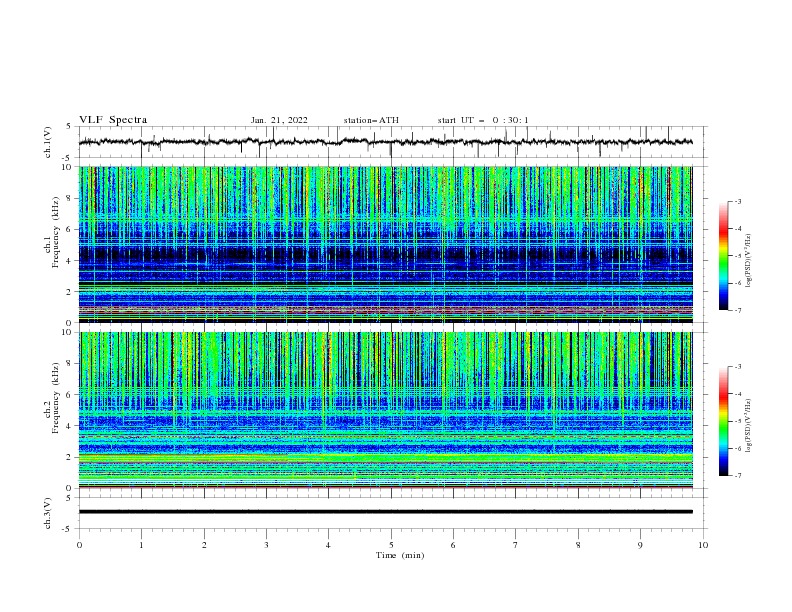Click time axis tick label "9"
This screenshot has width=792, height=612.
[x=640, y=545]
